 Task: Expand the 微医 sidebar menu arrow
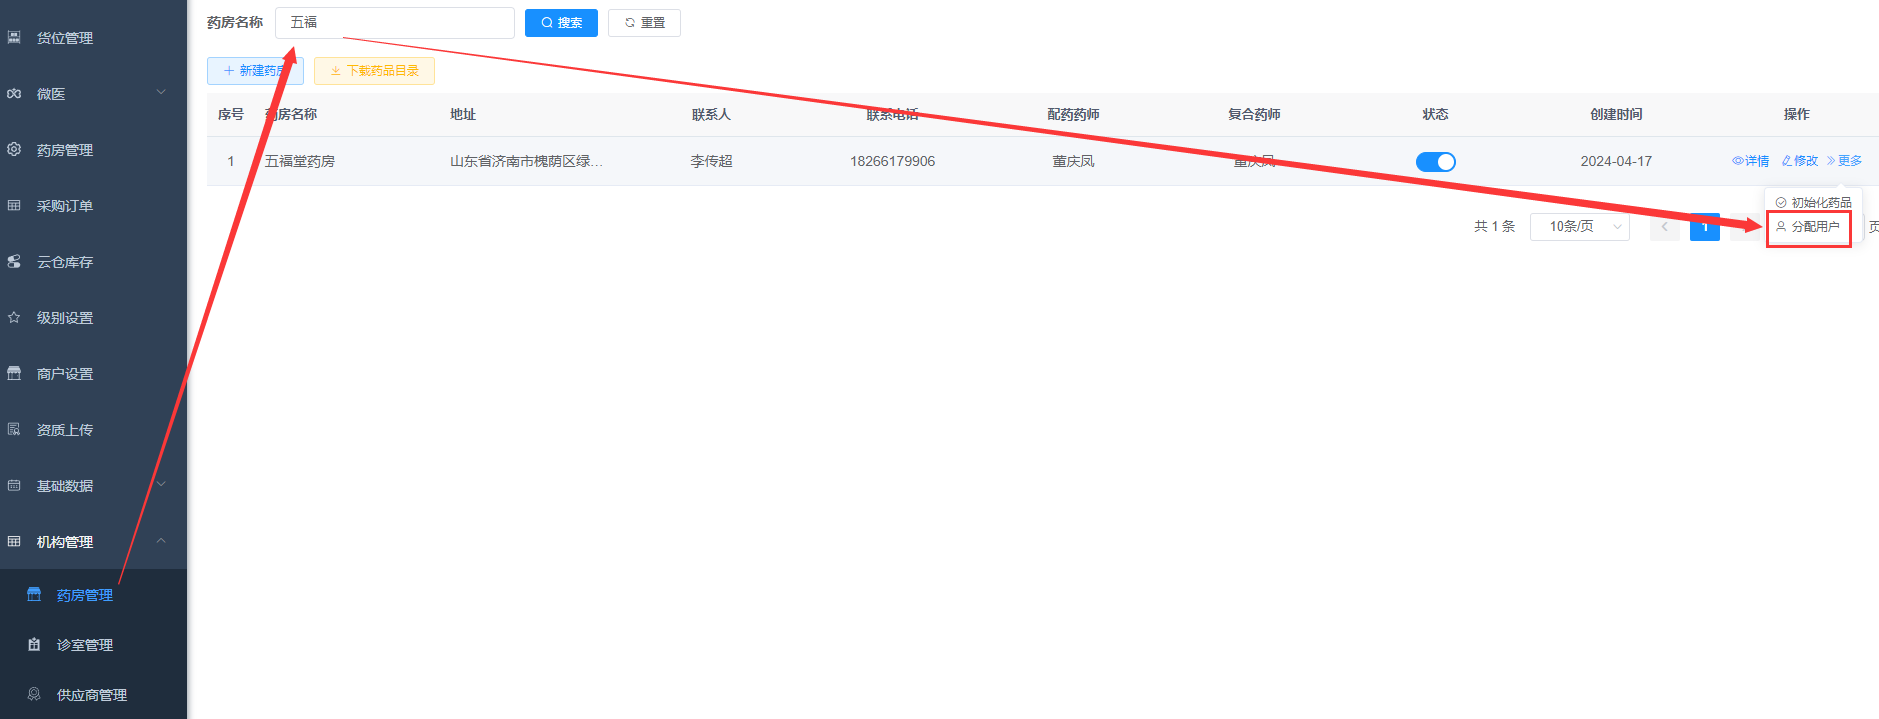pos(161,93)
